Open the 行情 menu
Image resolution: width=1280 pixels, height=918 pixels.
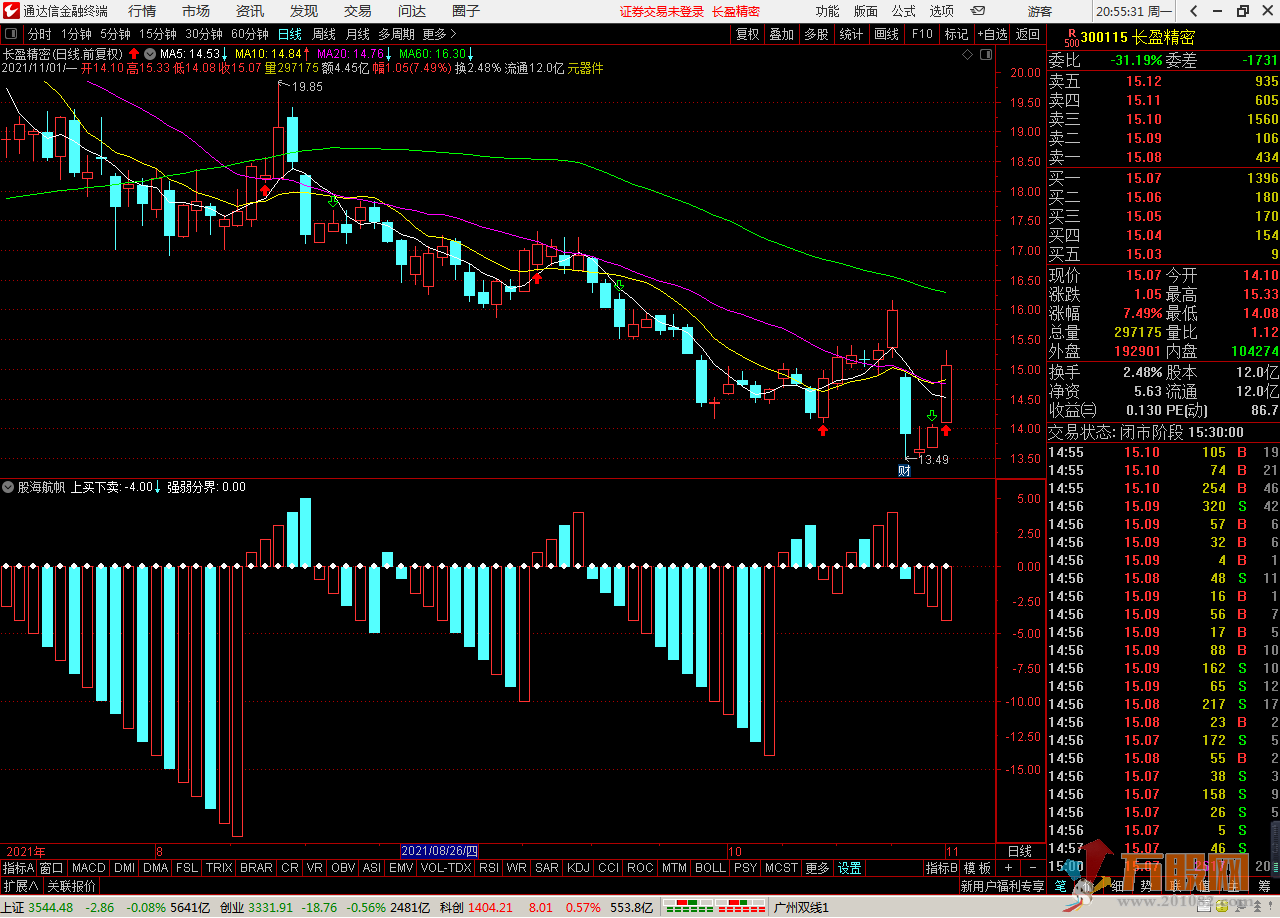click(x=142, y=11)
